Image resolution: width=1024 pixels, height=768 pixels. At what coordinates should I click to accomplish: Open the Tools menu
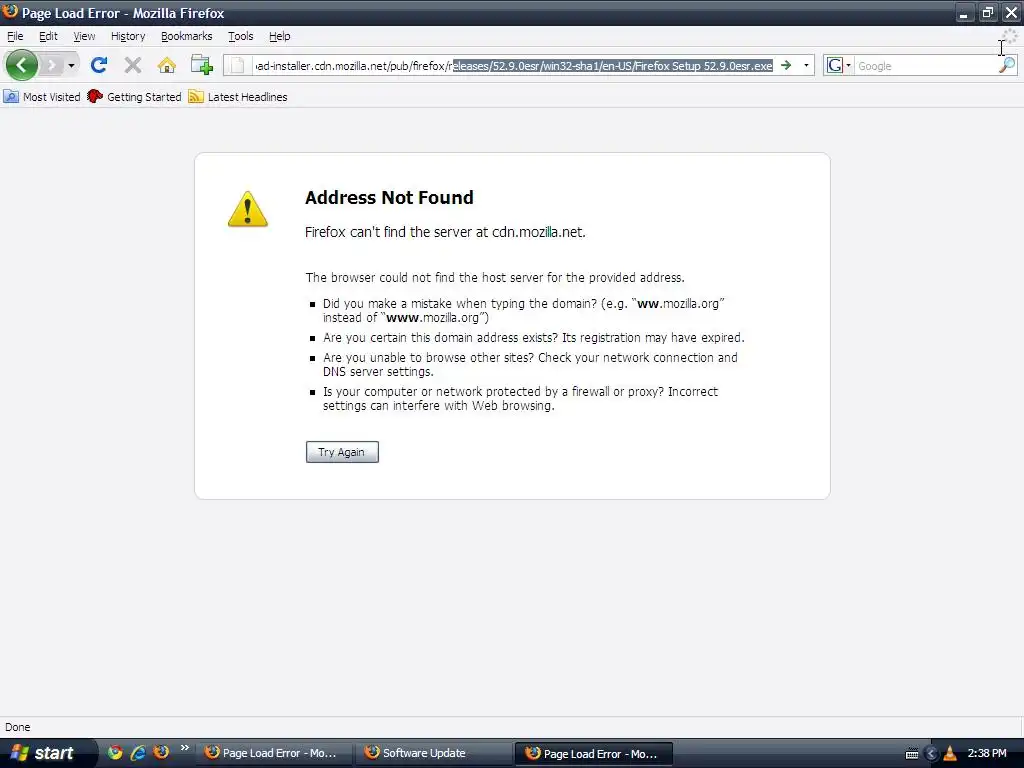(240, 36)
